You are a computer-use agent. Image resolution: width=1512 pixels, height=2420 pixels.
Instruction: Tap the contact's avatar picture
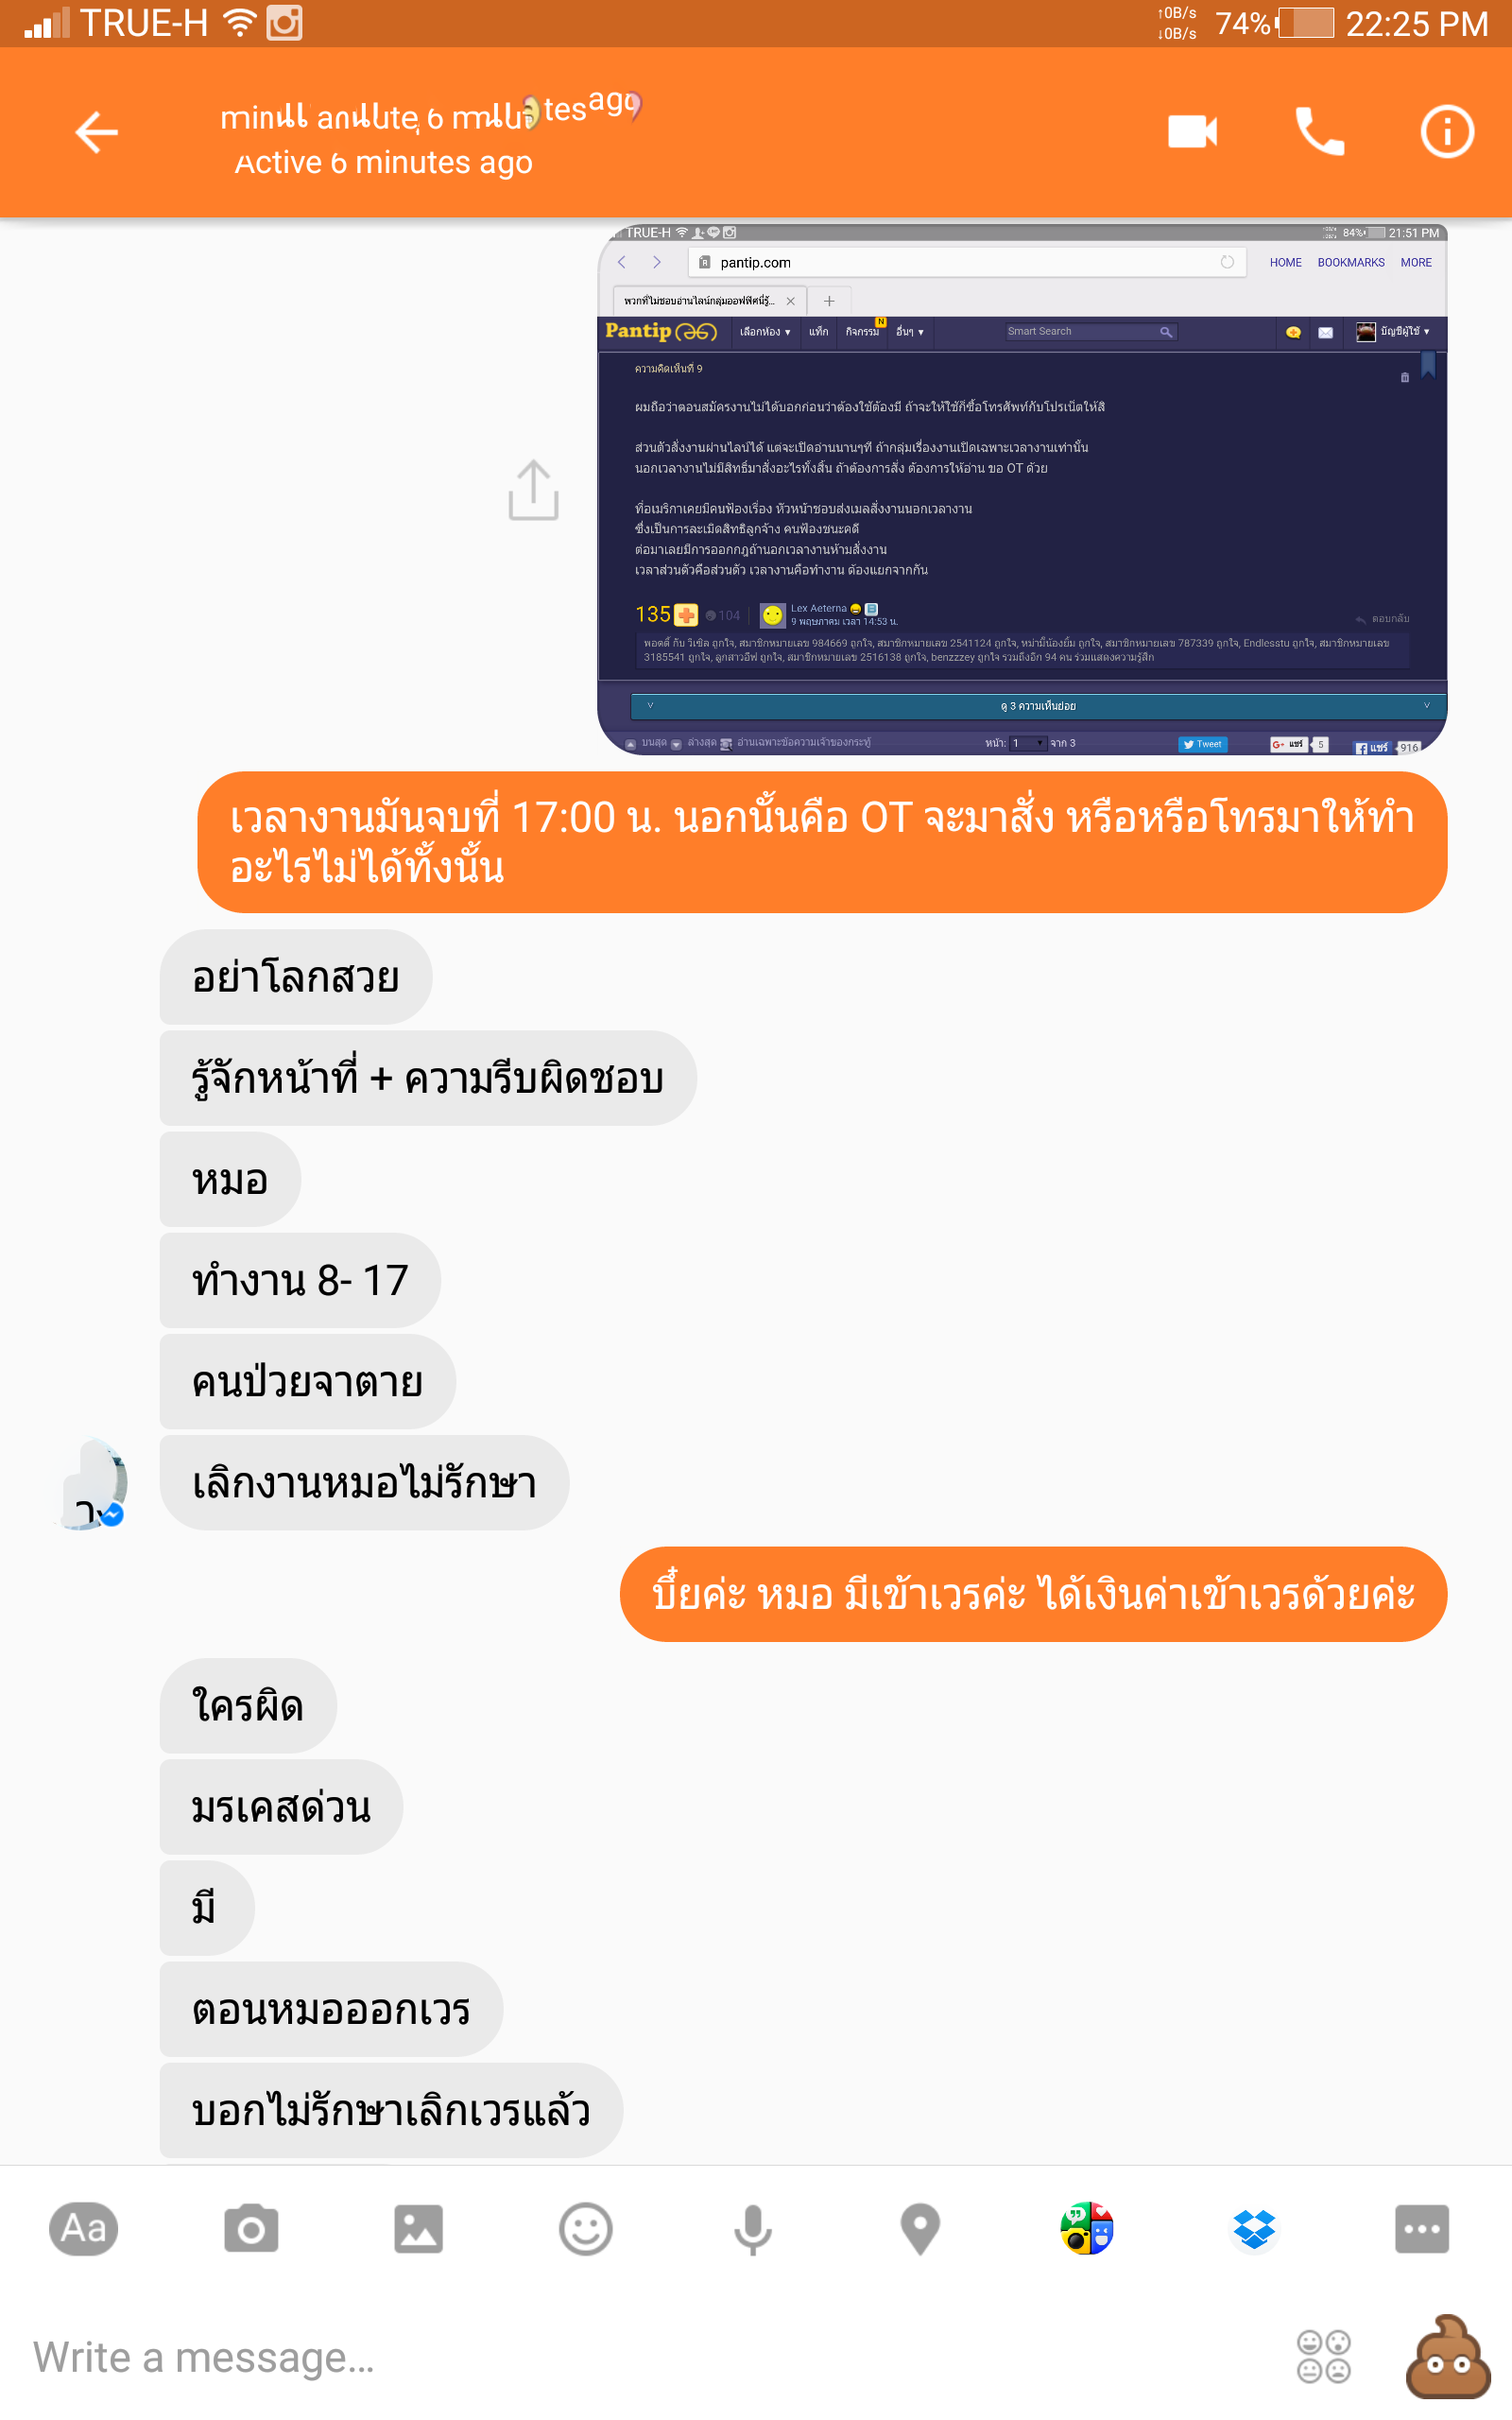click(92, 1485)
